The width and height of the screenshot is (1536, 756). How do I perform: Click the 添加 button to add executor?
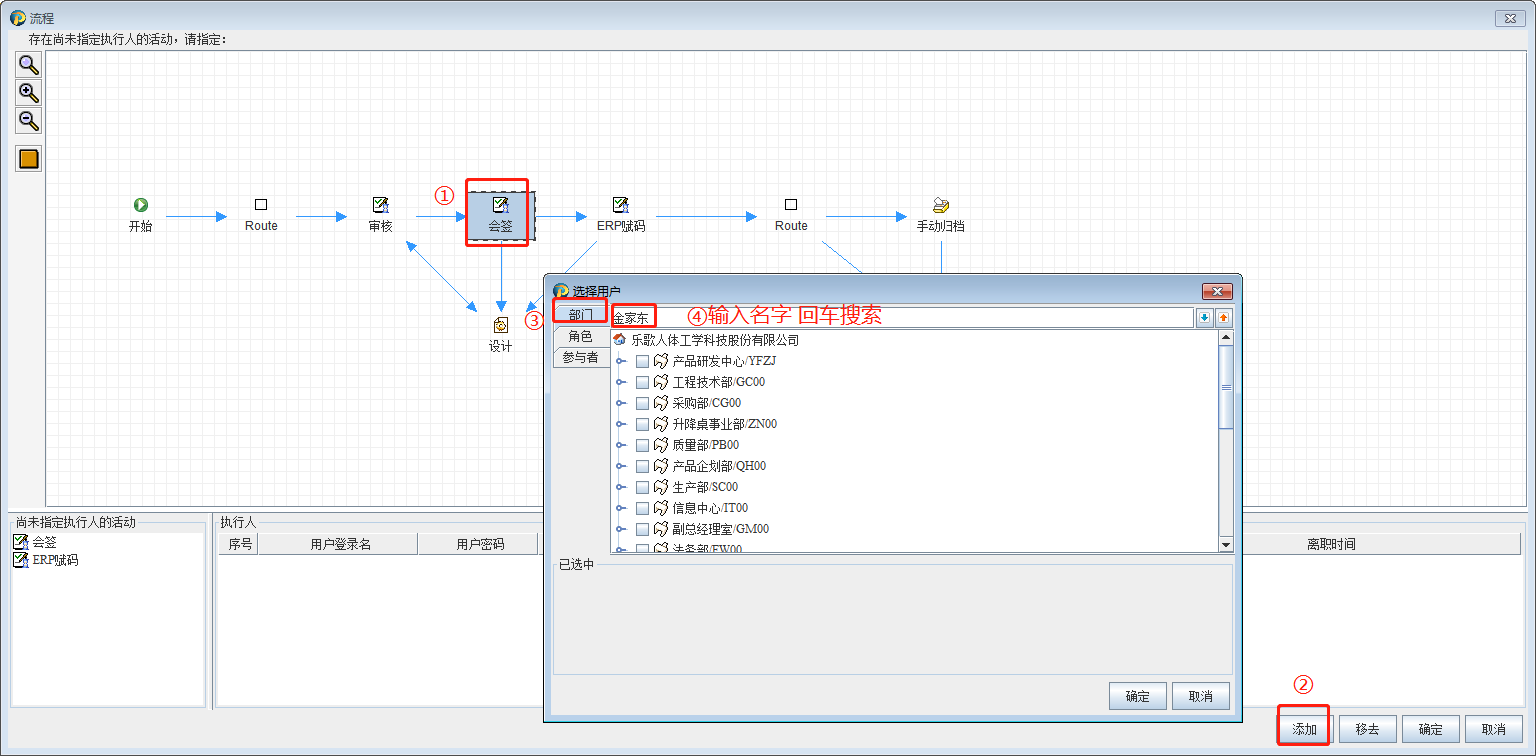click(x=1303, y=729)
